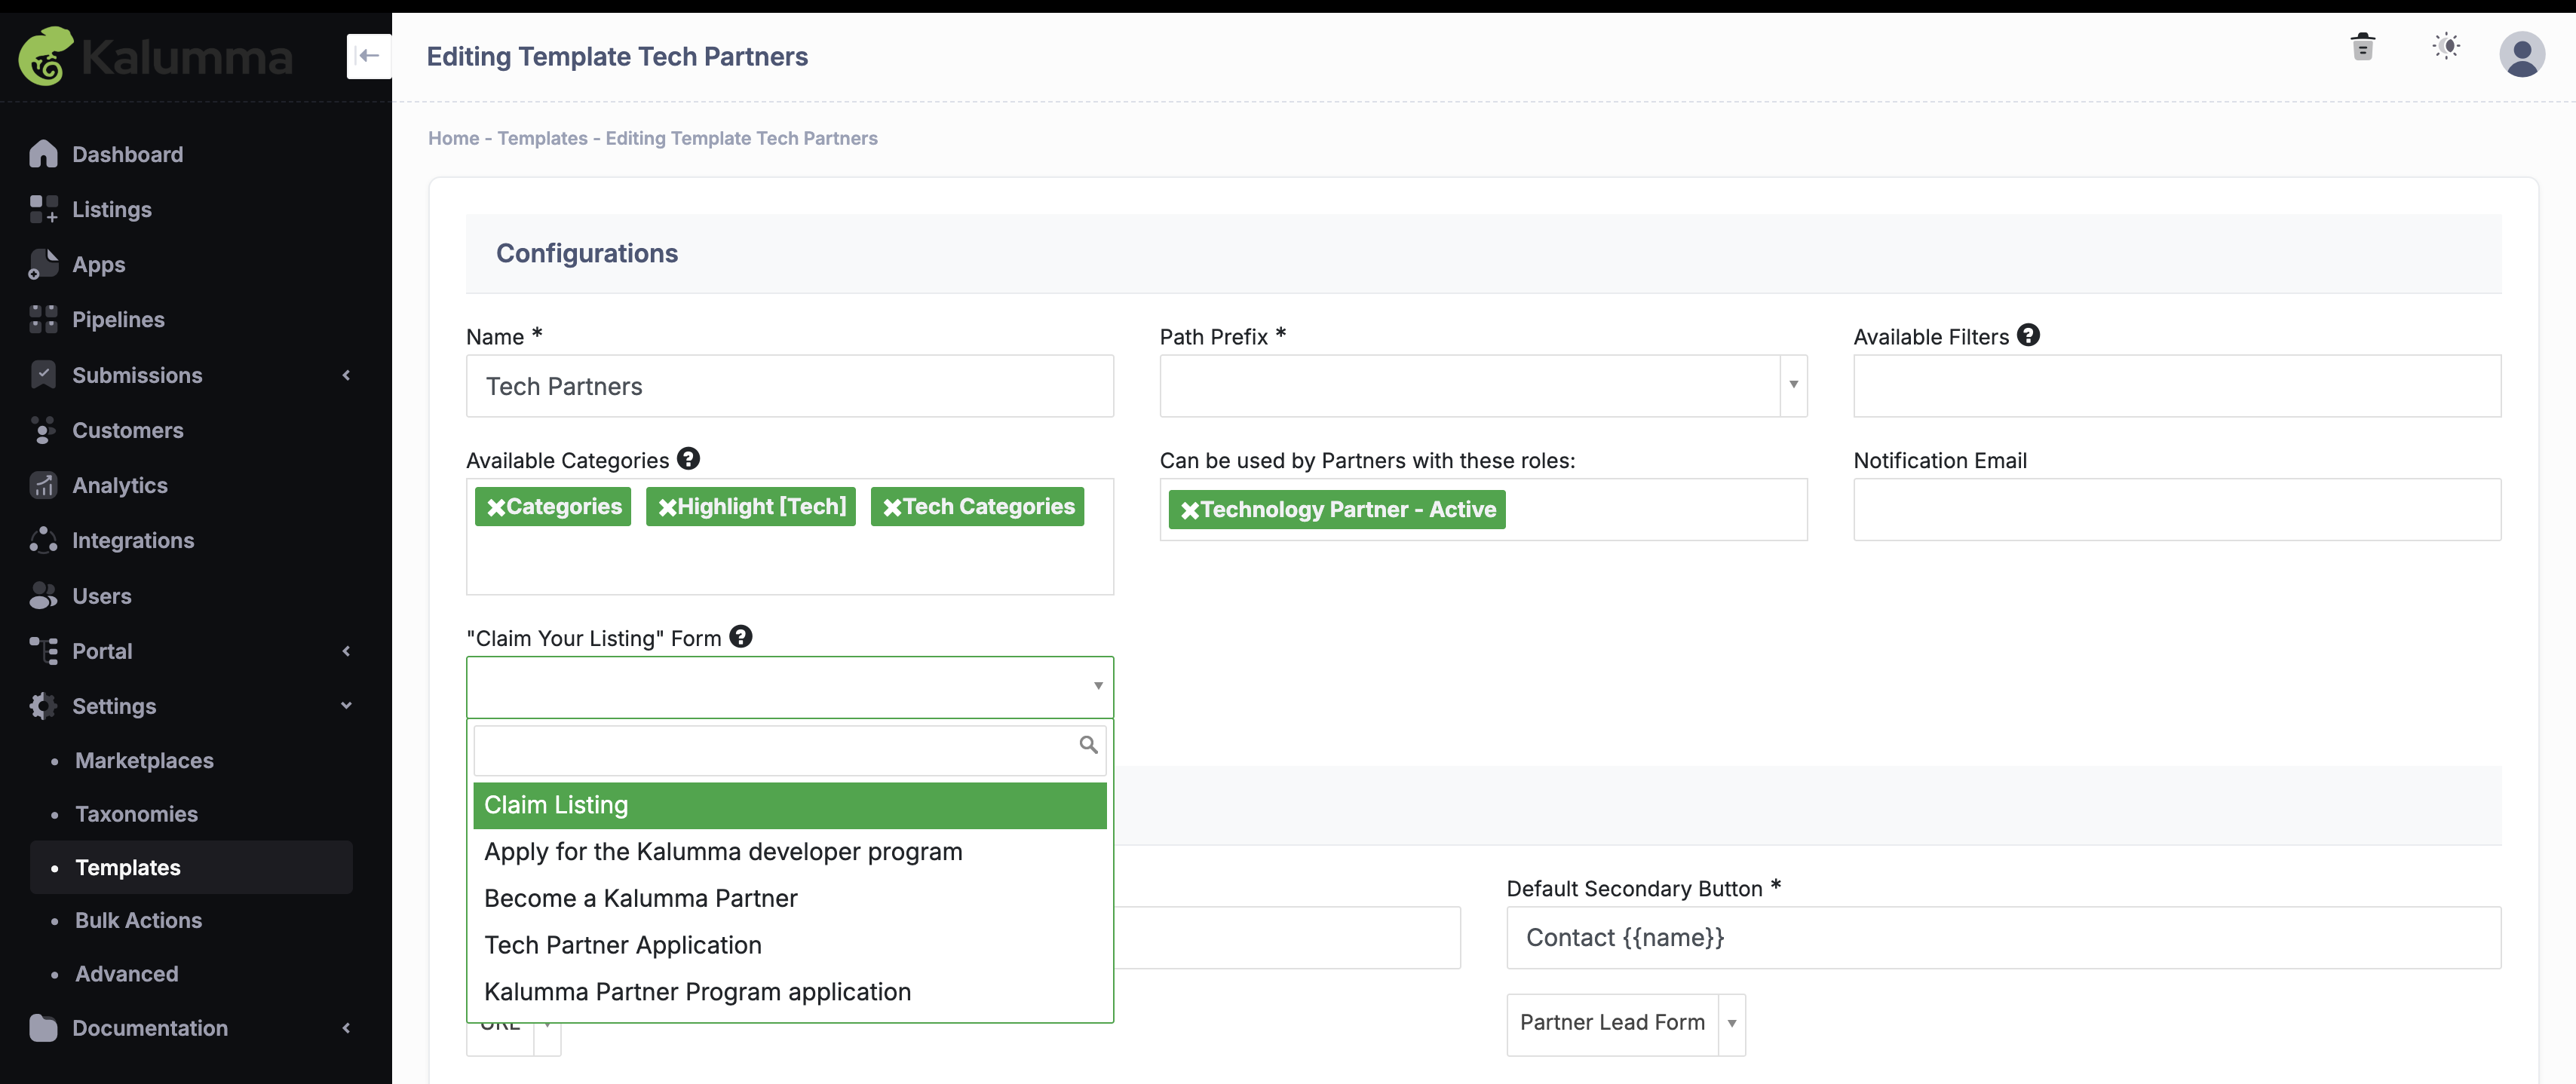Click the Users people icon
The height and width of the screenshot is (1084, 2576).
pos(43,596)
